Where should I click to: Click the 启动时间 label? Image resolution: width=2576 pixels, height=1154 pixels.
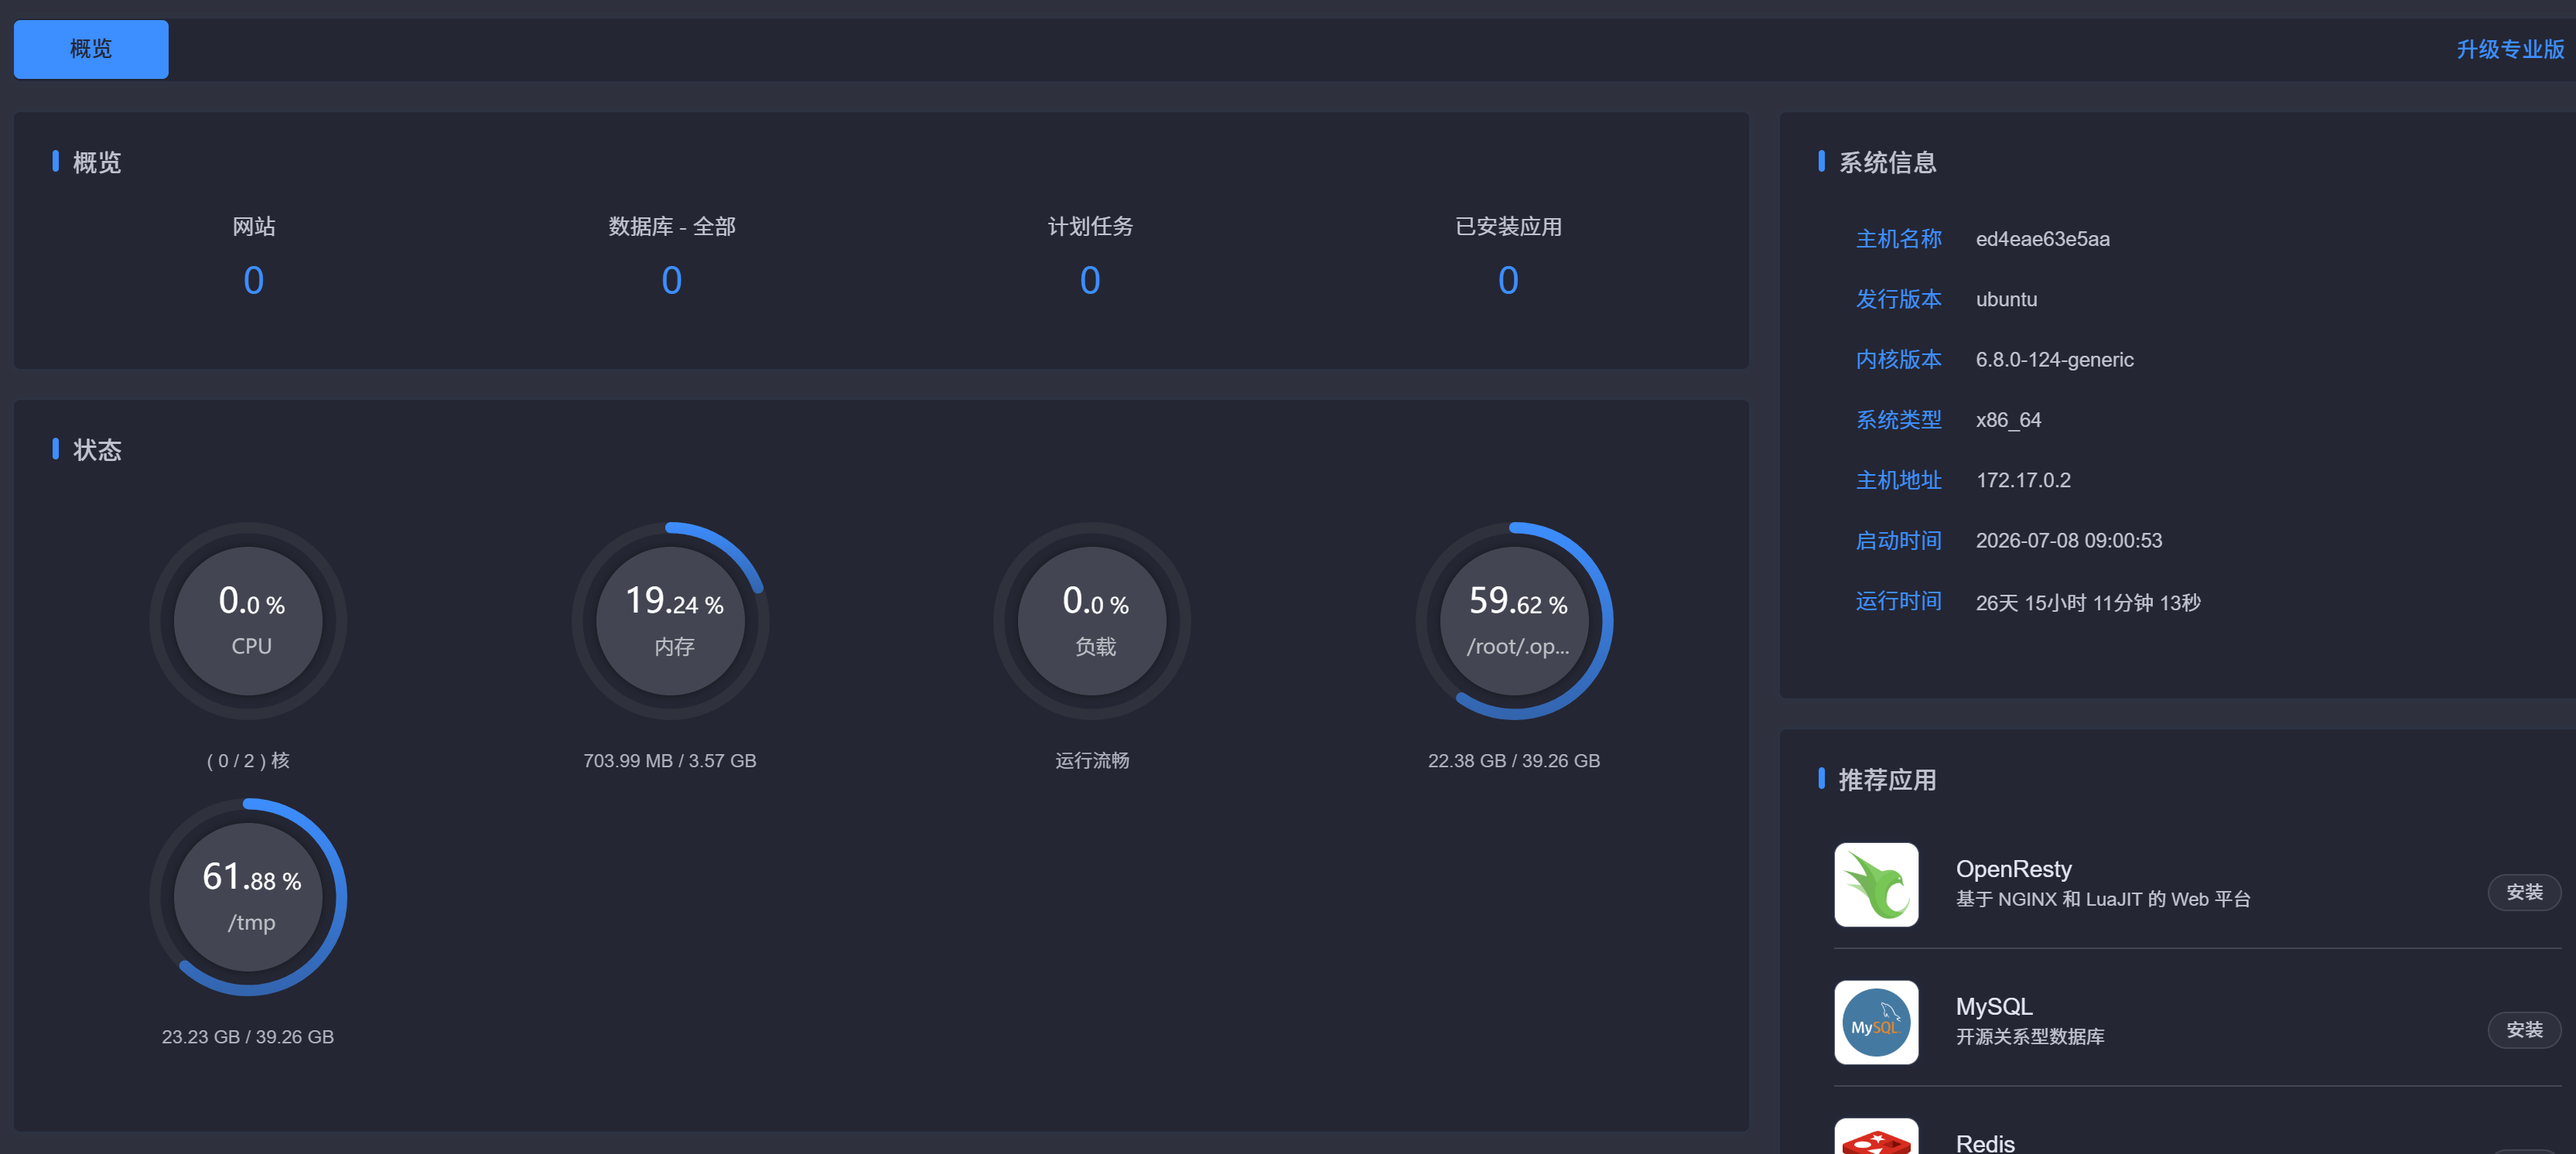click(1898, 540)
